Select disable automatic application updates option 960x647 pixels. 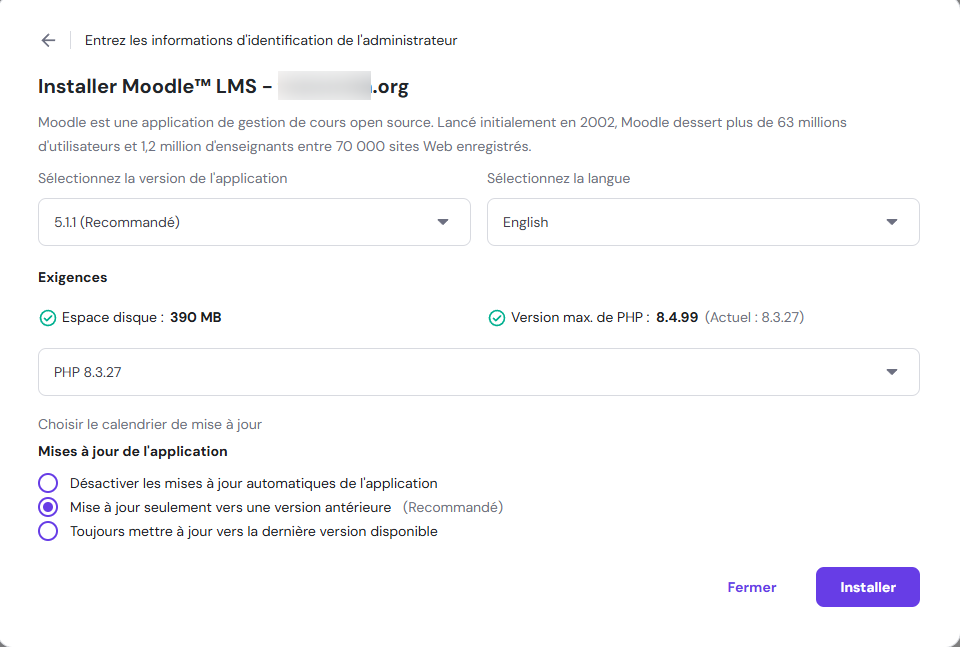coord(48,483)
